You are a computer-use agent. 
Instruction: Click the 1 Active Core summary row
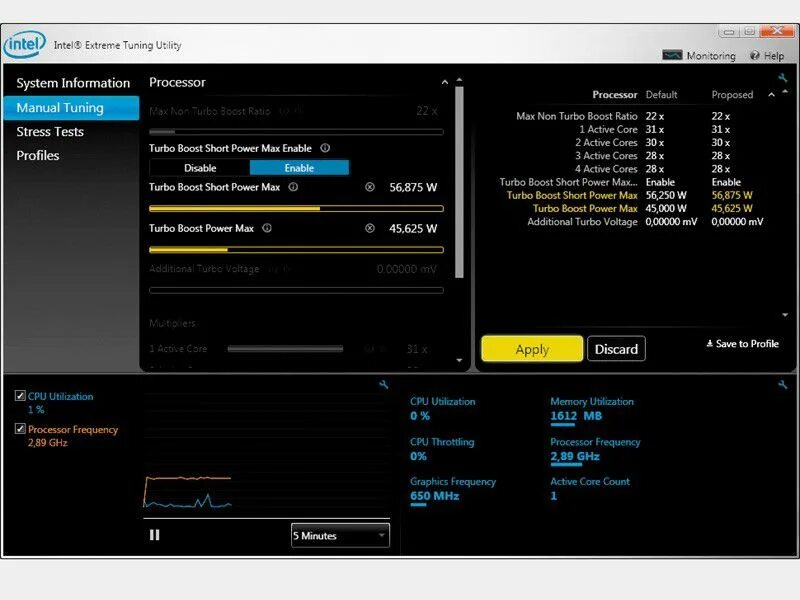point(655,130)
